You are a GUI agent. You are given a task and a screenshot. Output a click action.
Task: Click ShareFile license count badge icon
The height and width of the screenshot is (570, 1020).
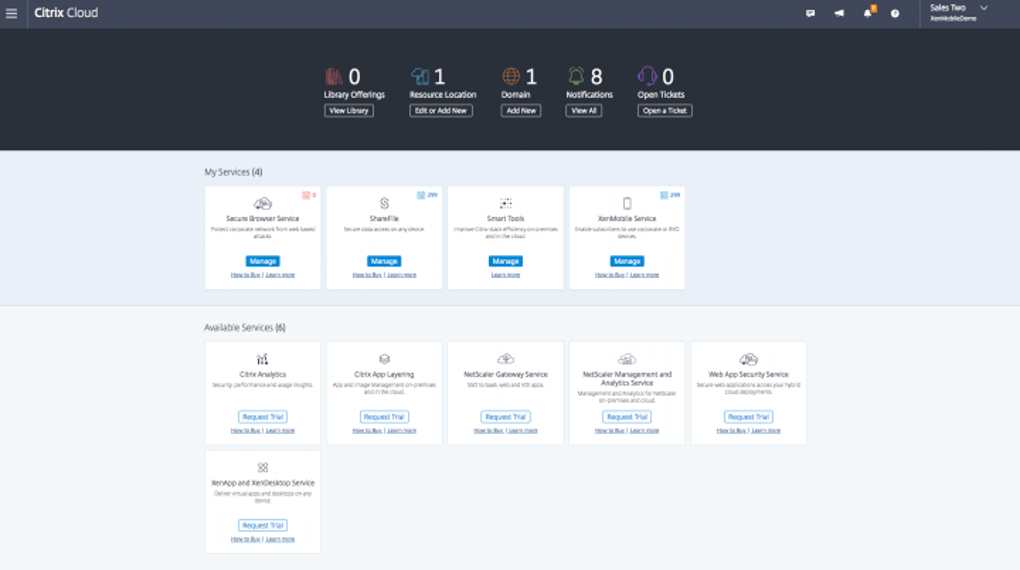point(421,195)
